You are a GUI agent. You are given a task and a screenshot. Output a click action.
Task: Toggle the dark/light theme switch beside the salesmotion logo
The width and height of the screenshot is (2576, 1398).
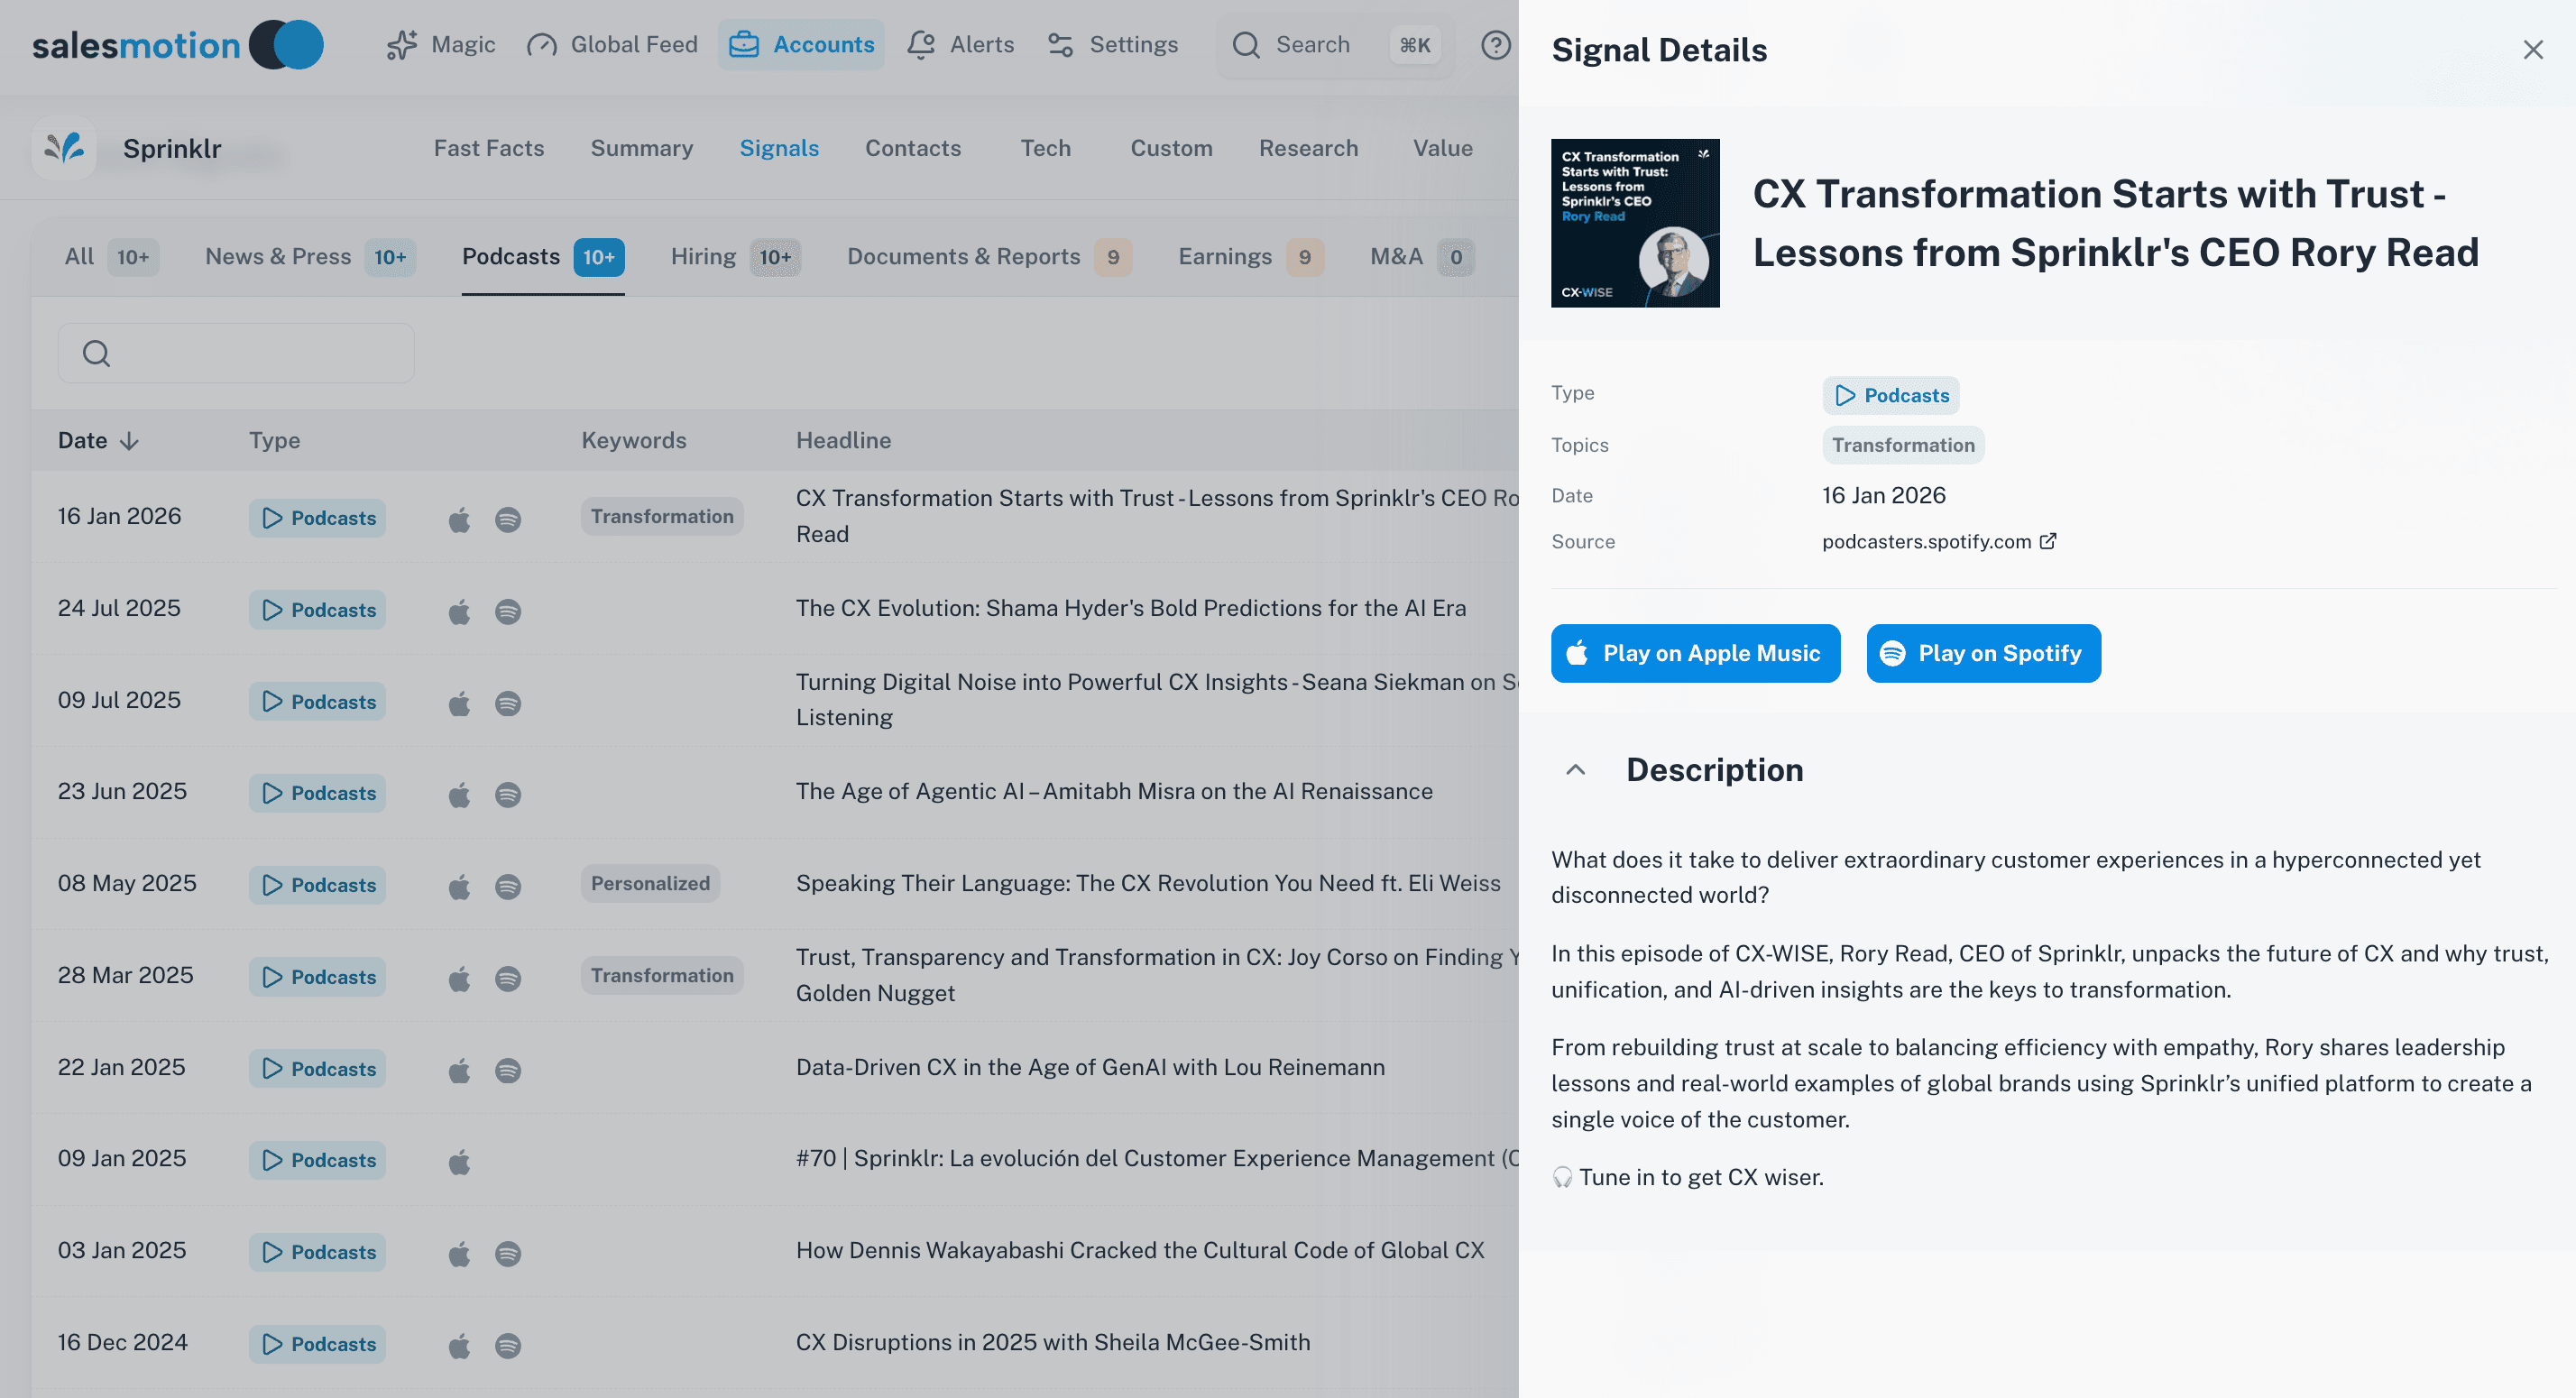(x=286, y=45)
